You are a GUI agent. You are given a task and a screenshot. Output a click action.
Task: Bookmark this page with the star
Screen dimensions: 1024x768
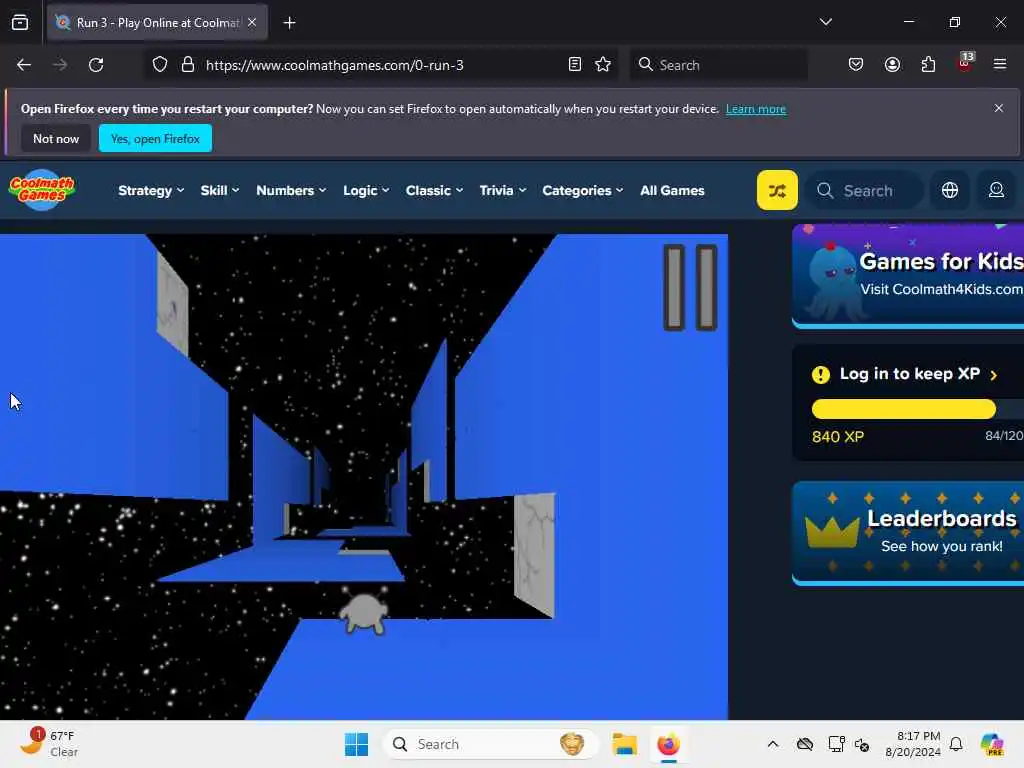click(x=603, y=65)
